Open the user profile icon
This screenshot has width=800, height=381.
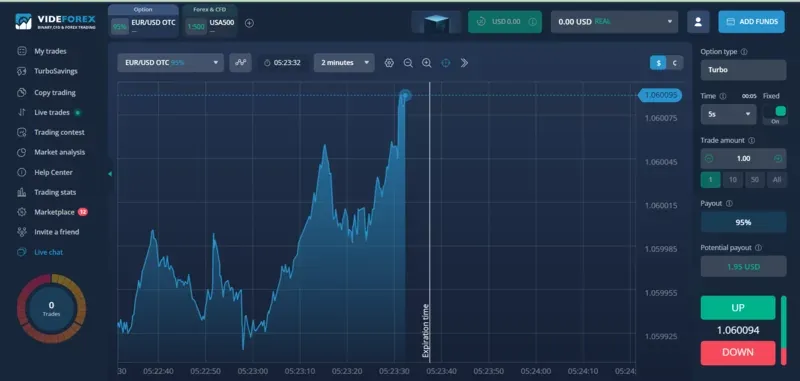pyautogui.click(x=698, y=22)
